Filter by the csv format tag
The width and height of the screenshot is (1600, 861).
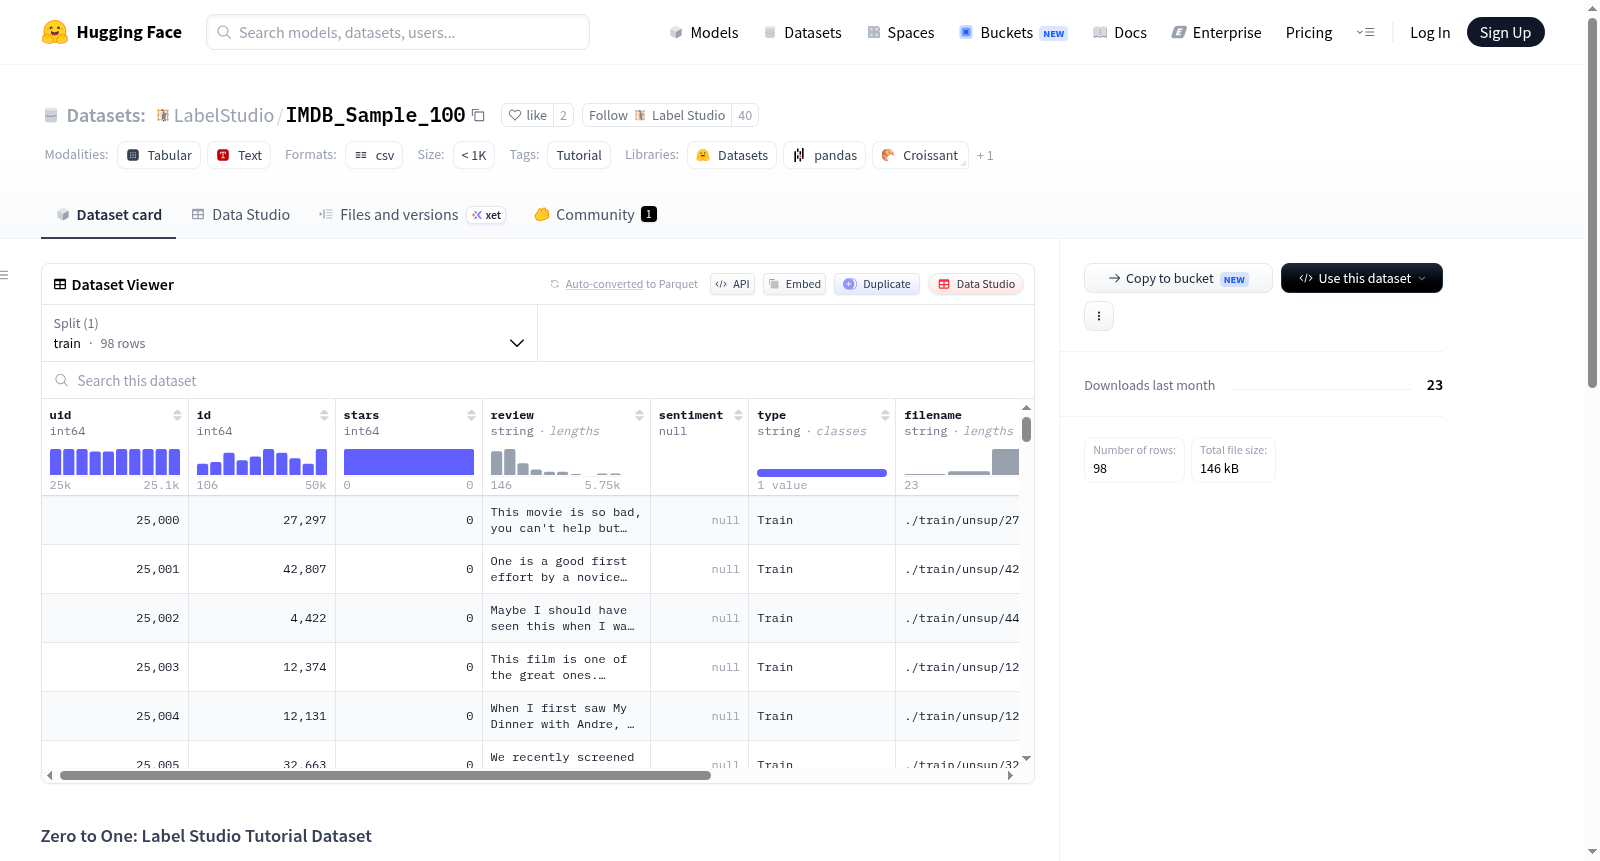click(x=374, y=155)
